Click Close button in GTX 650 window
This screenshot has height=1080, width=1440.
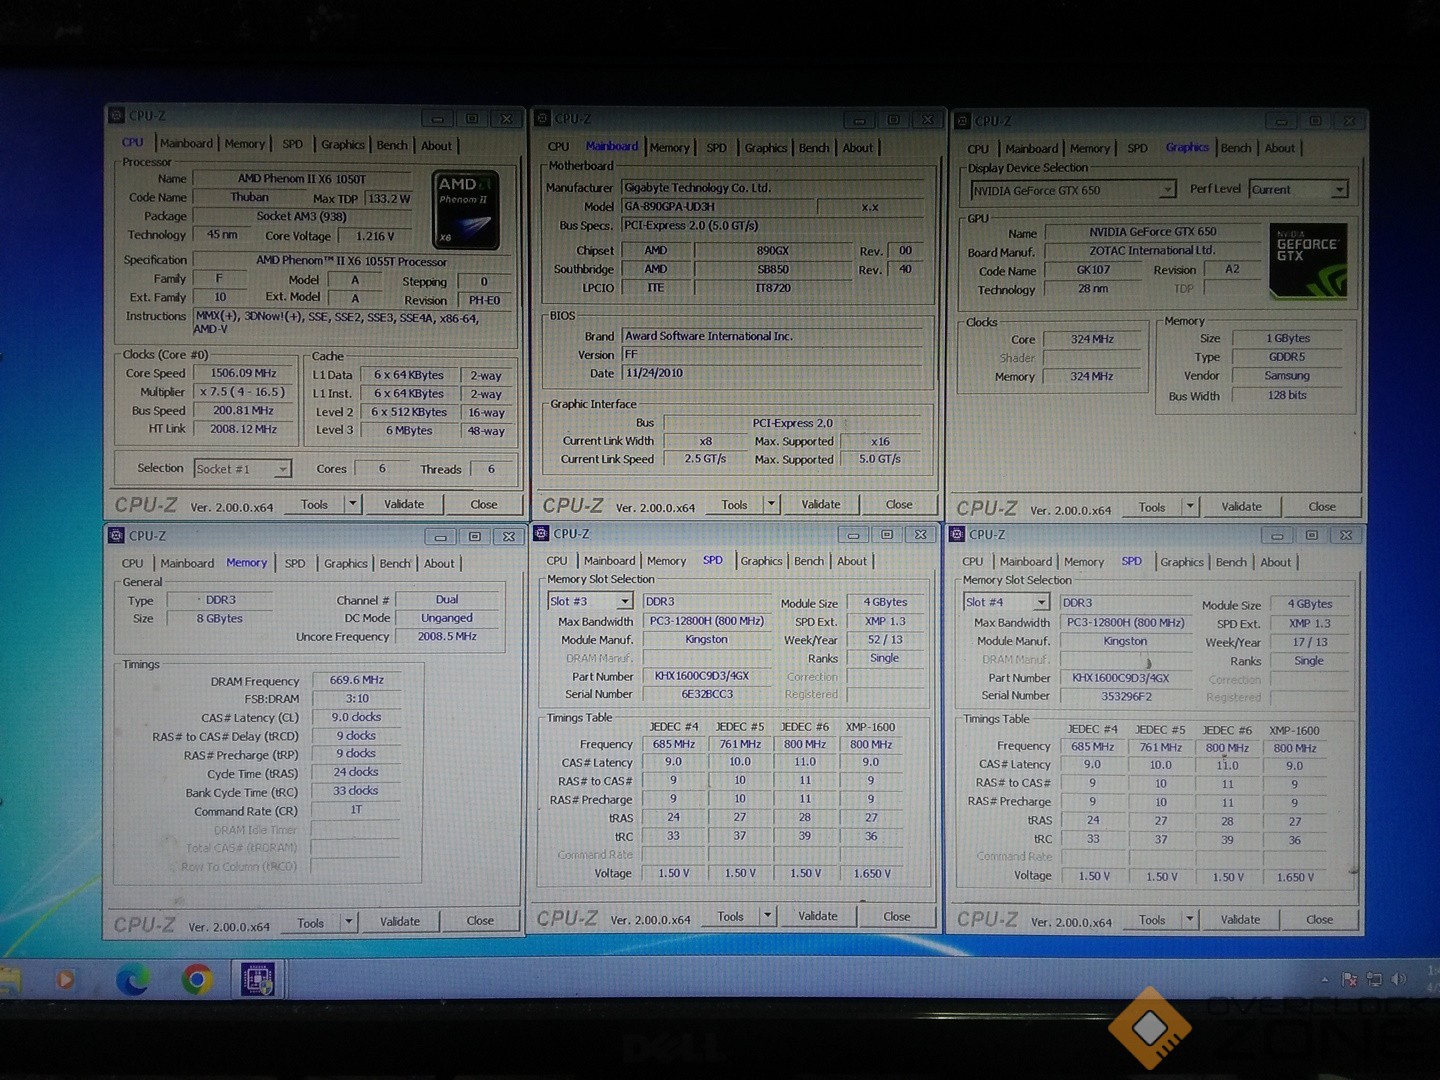pyautogui.click(x=1322, y=506)
